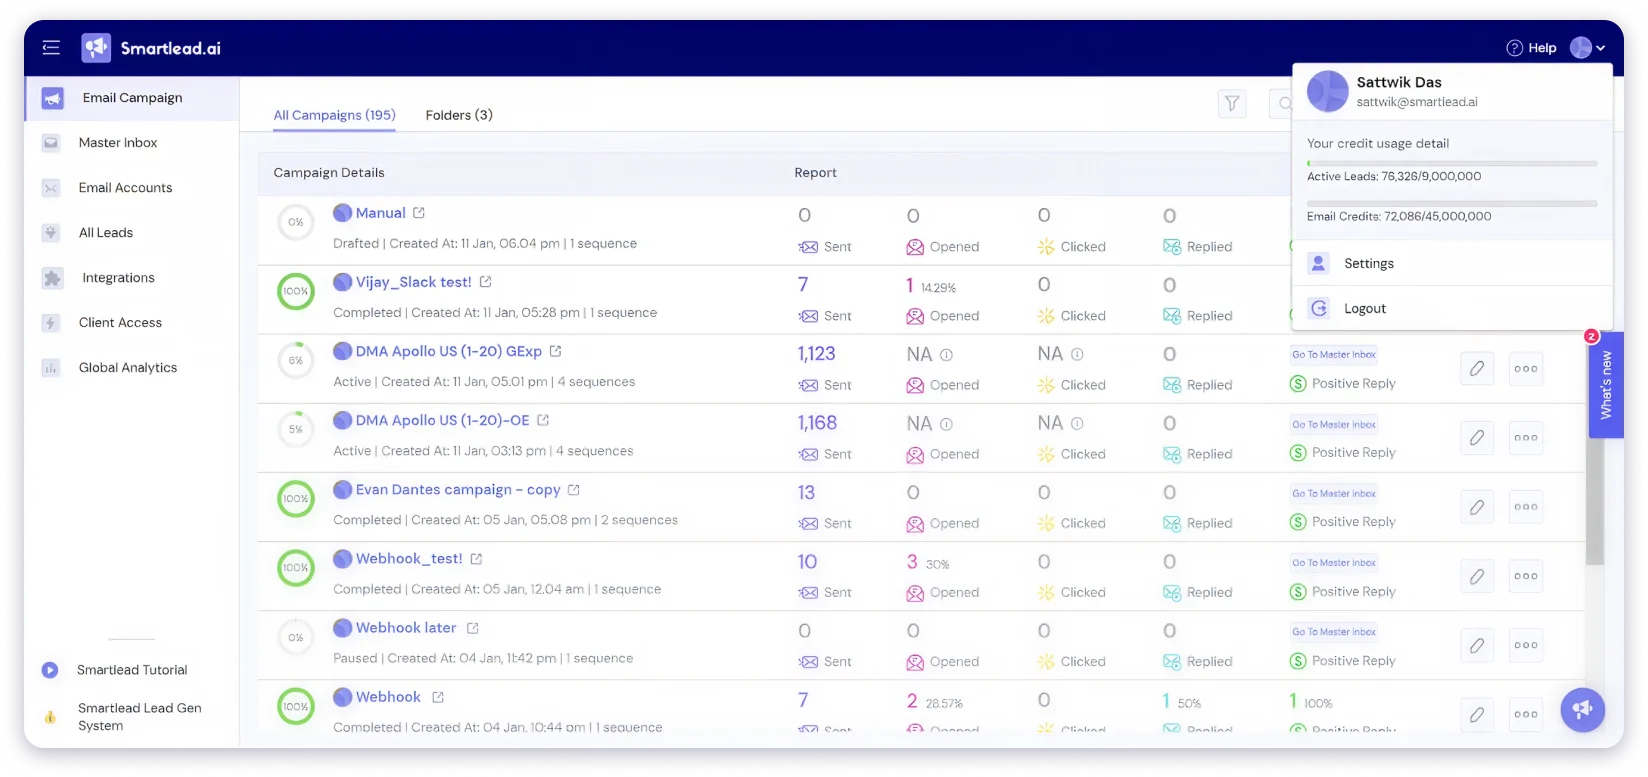Click the Smartlead.ai logo icon

click(96, 47)
